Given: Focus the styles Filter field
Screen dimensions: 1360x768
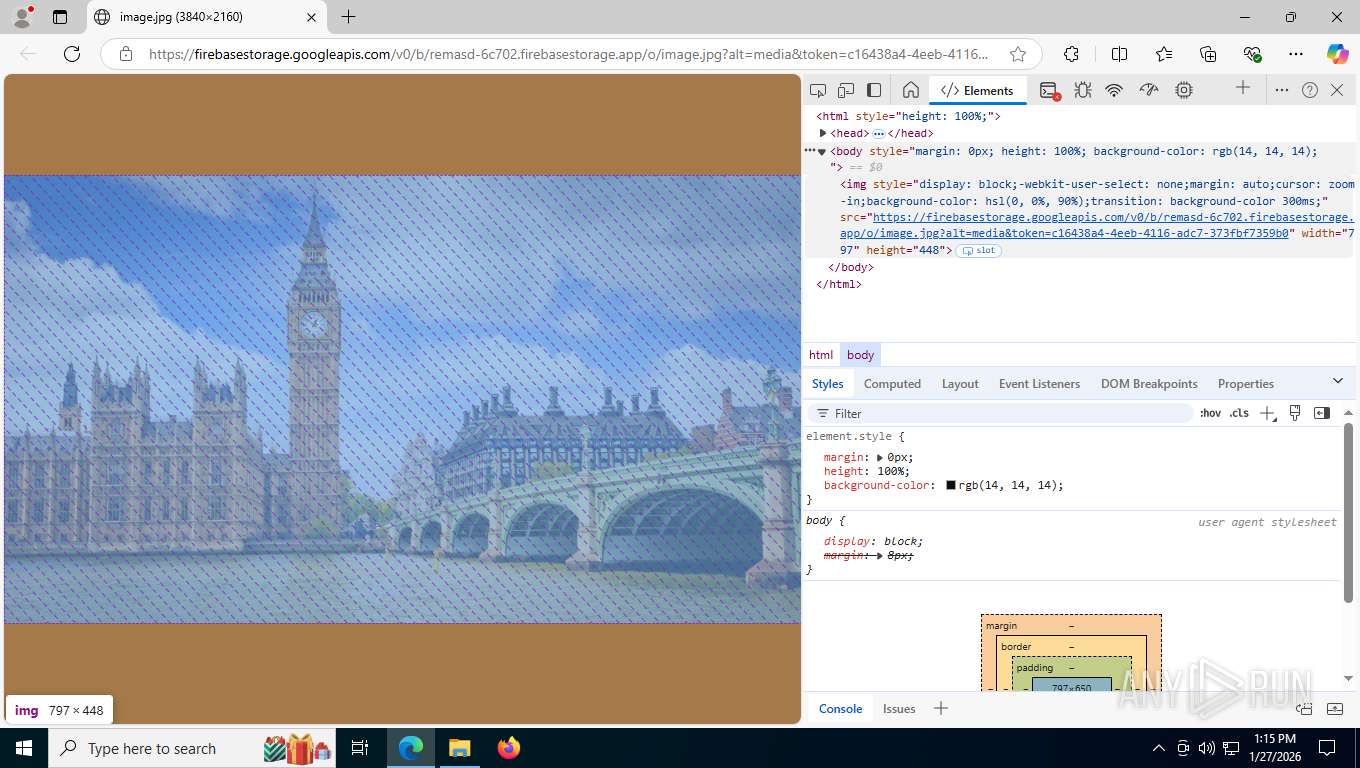Looking at the screenshot, I should pos(1000,413).
